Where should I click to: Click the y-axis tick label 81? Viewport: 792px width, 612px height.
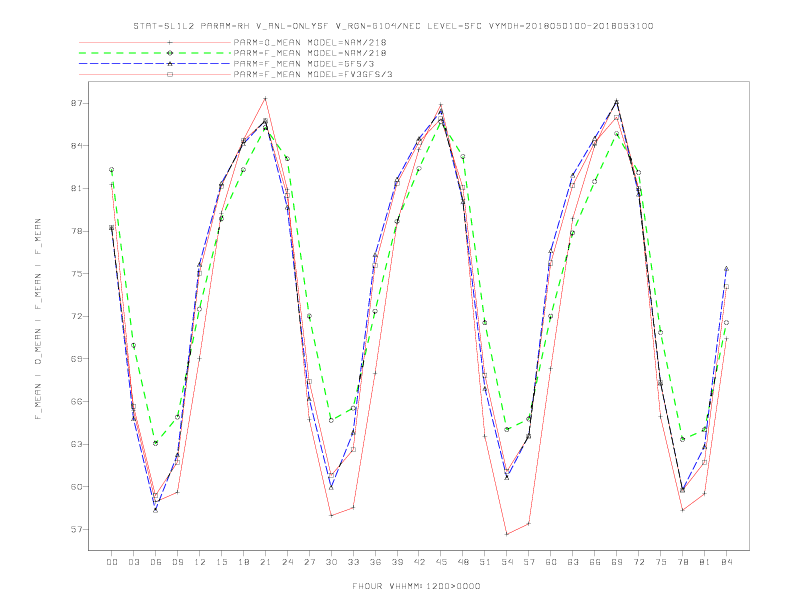(75, 188)
